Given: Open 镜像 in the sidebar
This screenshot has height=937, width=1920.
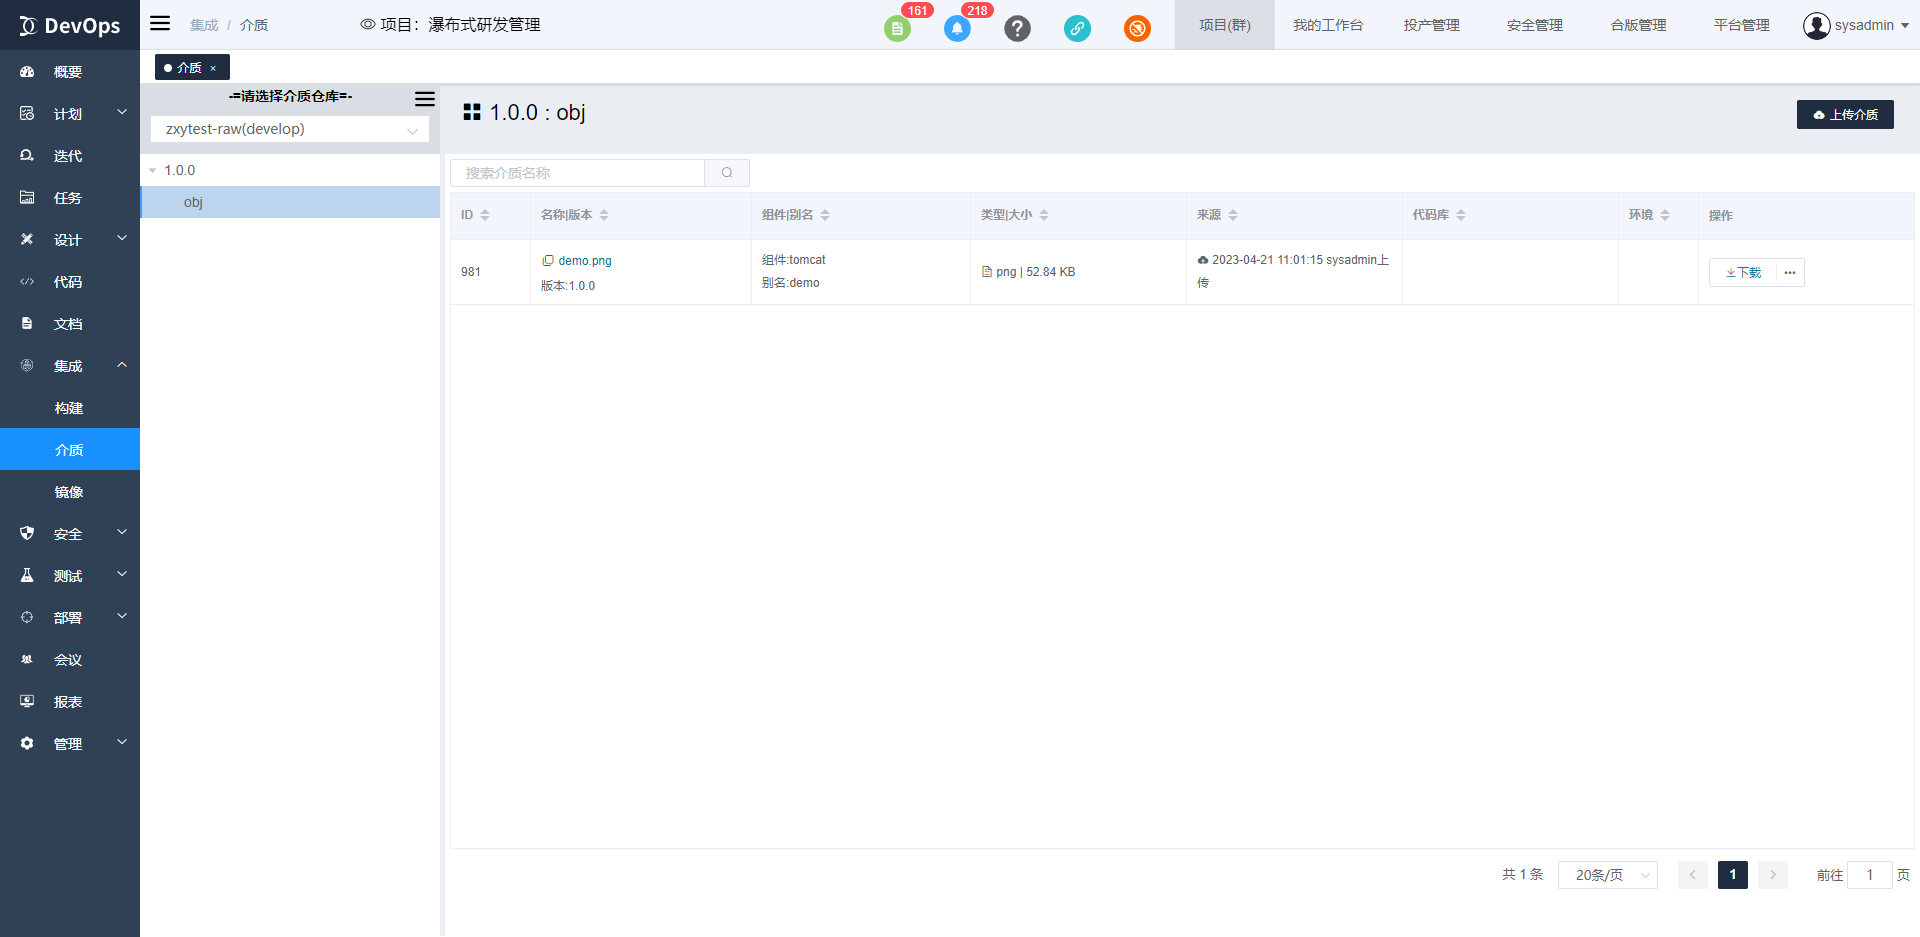Looking at the screenshot, I should tap(69, 492).
